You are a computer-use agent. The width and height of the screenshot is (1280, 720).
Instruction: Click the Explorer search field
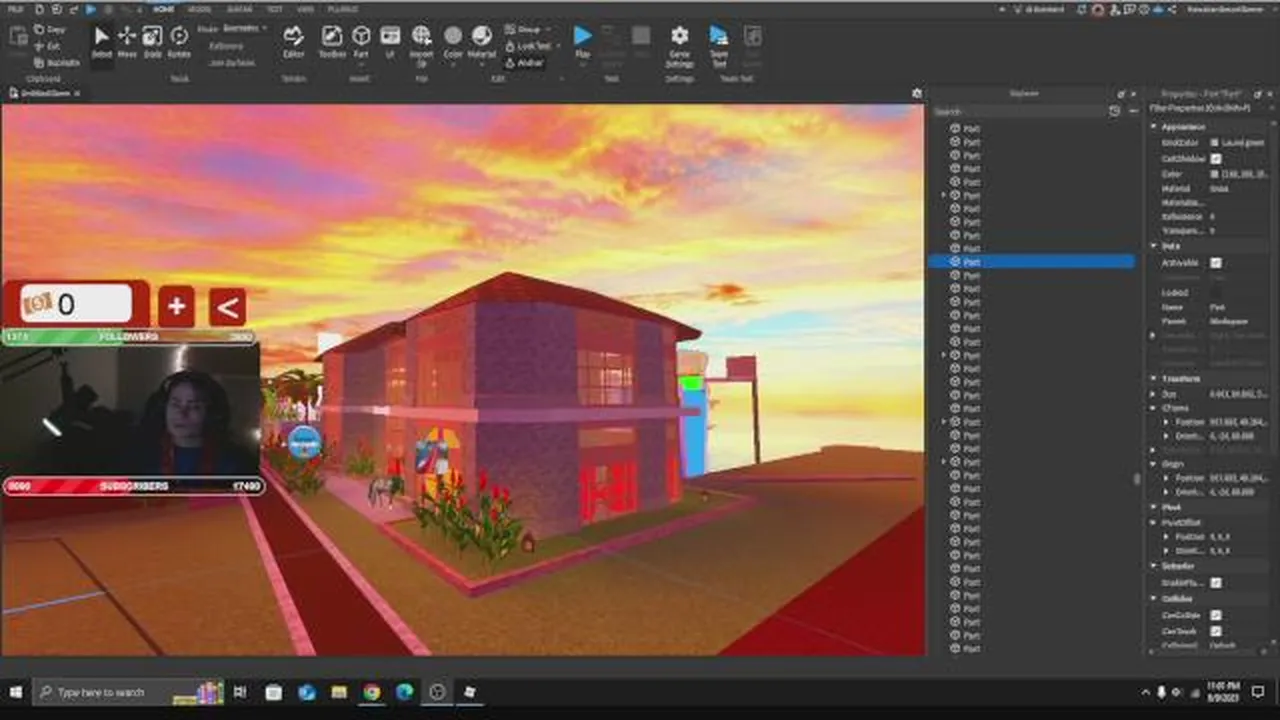pyautogui.click(x=1018, y=111)
